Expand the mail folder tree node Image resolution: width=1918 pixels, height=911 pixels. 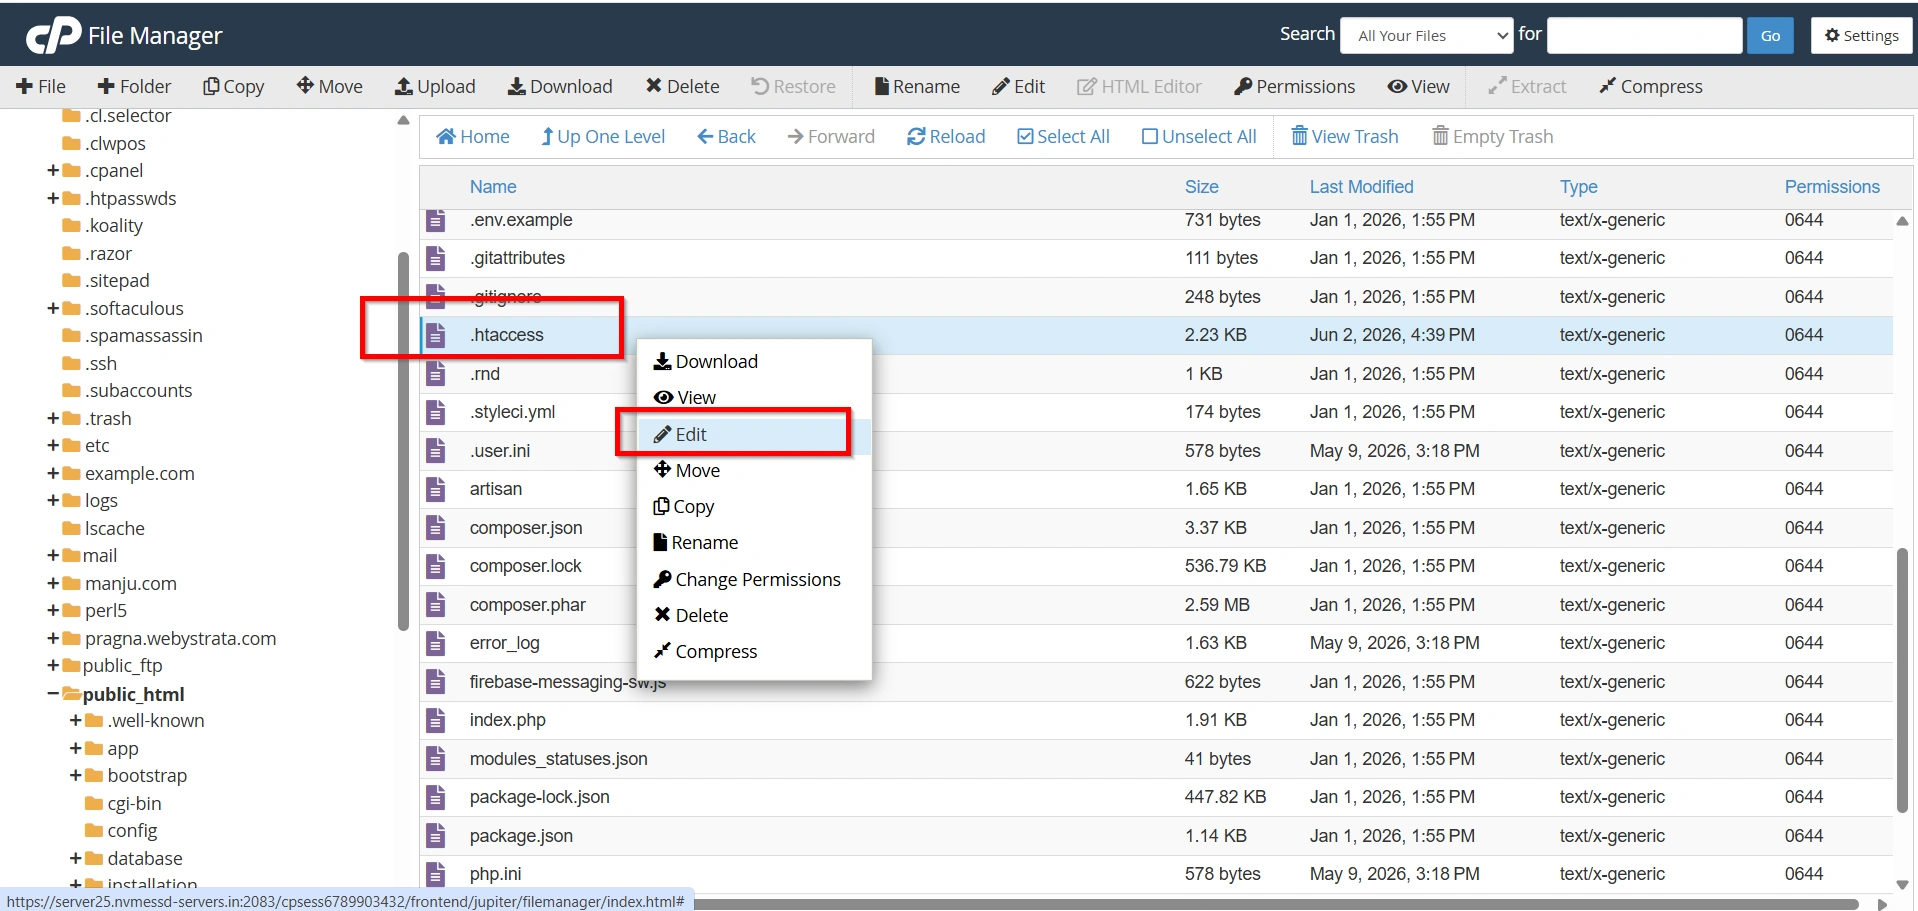click(53, 556)
